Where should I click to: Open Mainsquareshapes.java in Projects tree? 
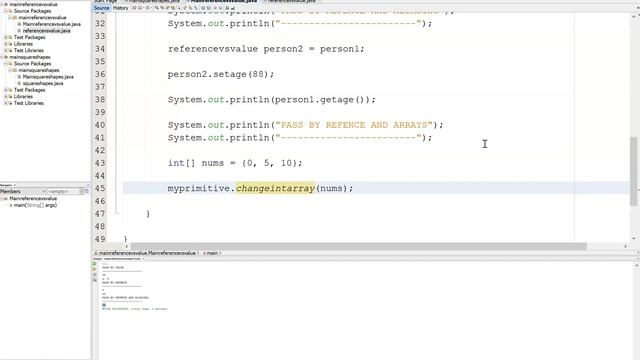tap(48, 77)
